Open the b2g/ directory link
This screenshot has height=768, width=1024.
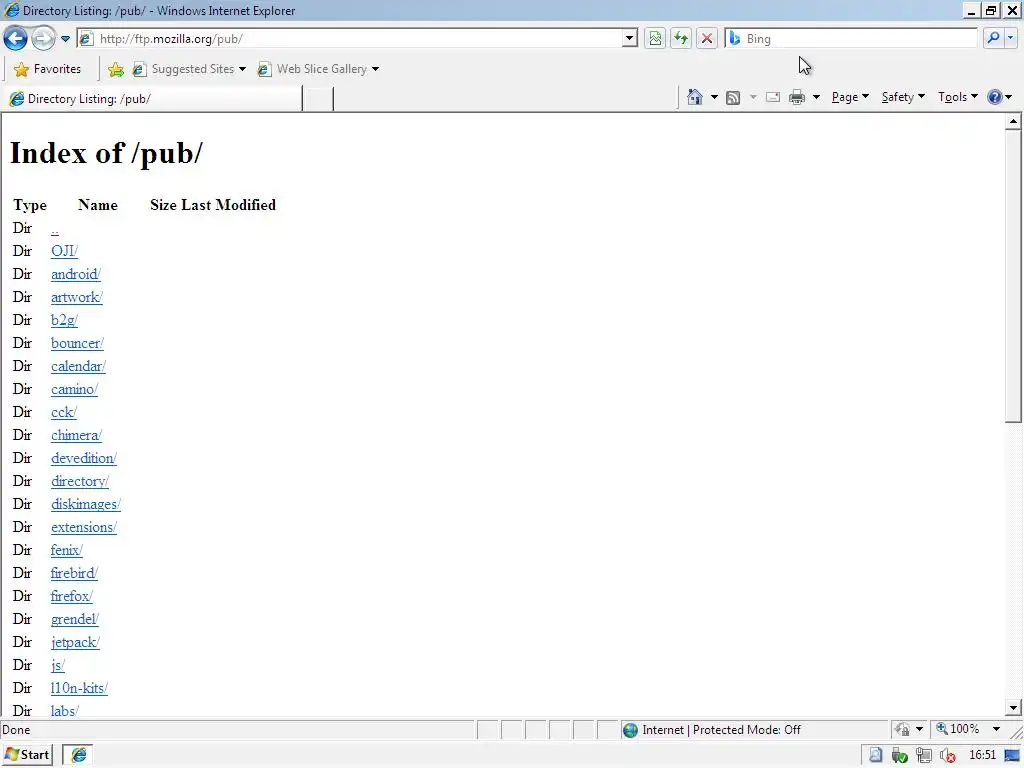pyautogui.click(x=65, y=320)
